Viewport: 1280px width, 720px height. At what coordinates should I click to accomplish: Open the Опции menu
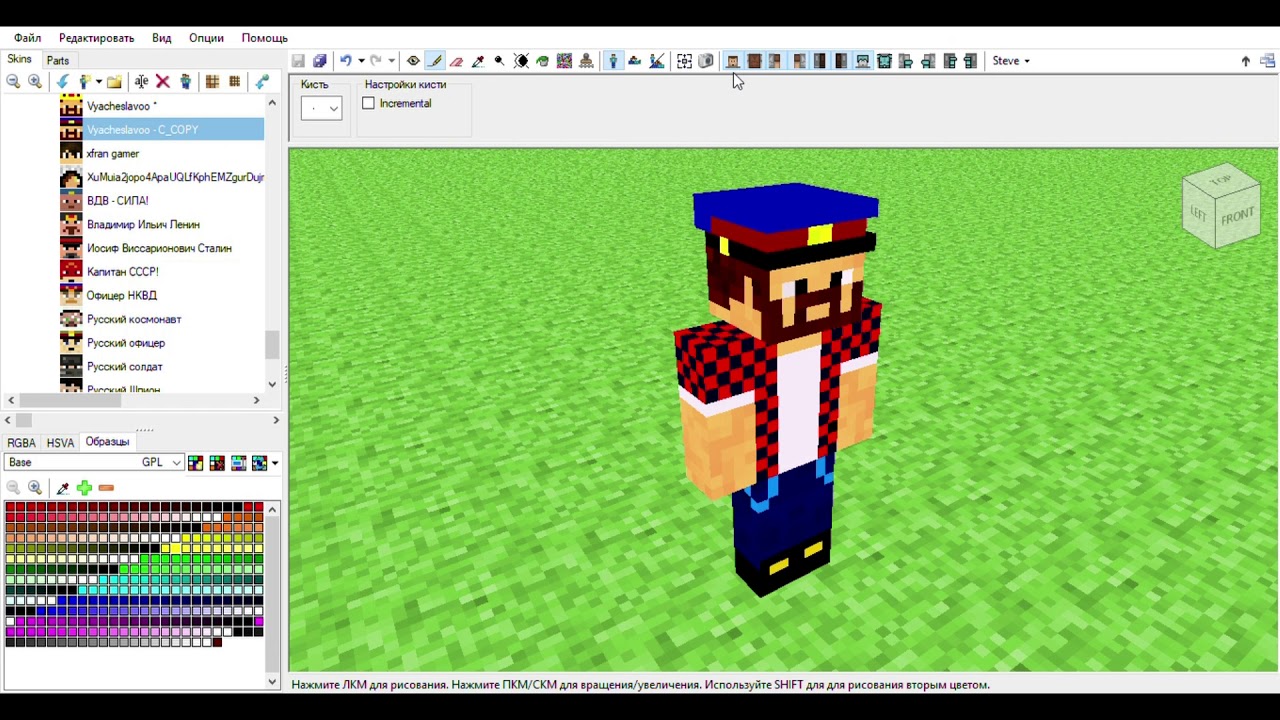coord(206,38)
